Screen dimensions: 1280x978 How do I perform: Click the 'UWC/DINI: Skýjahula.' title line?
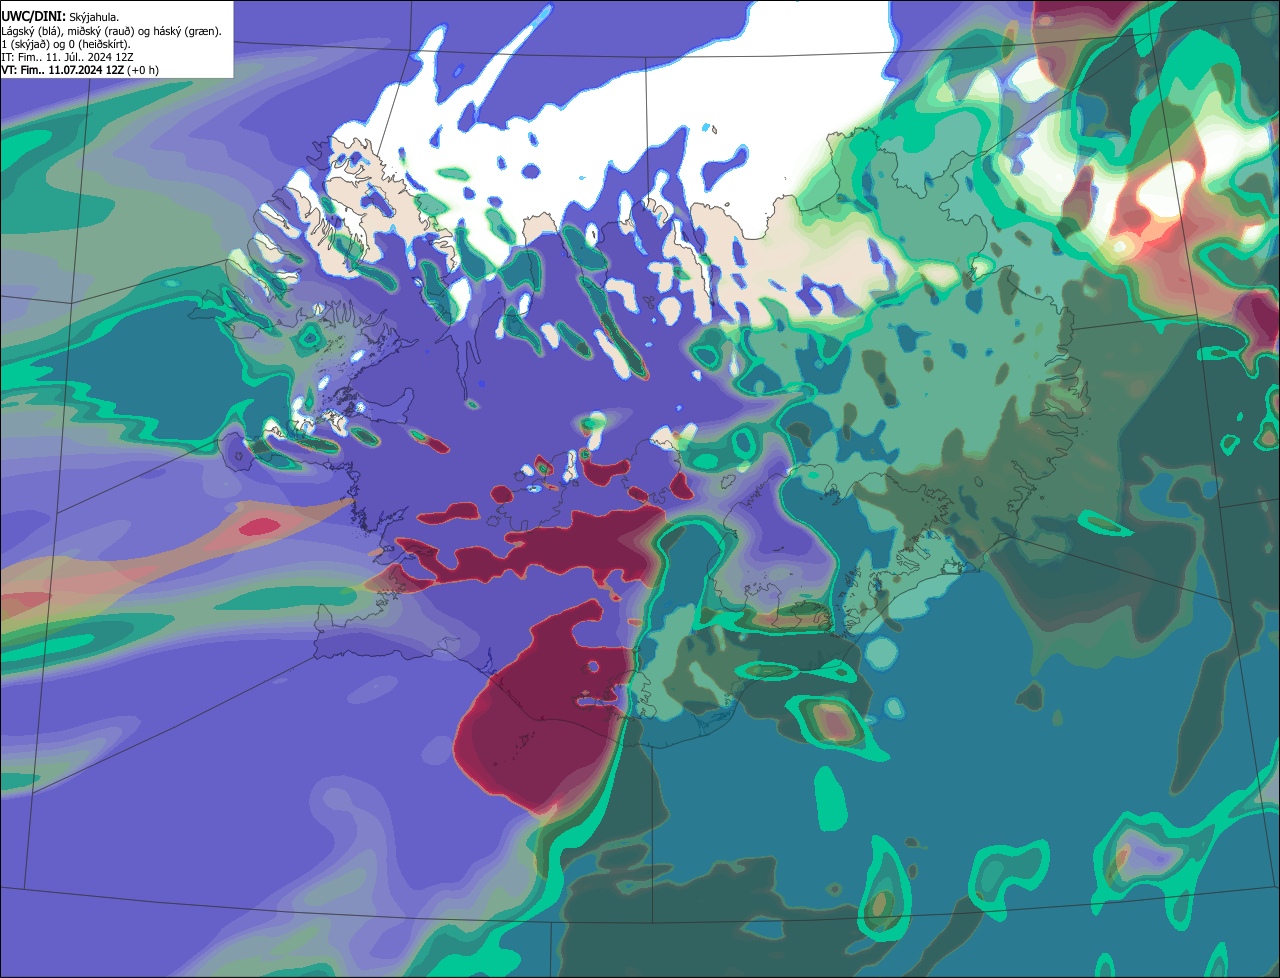(60, 17)
